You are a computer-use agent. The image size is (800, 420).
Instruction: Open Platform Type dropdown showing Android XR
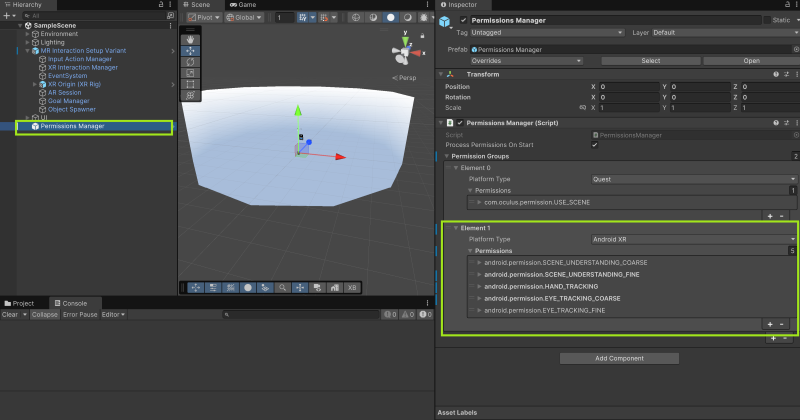pos(694,239)
